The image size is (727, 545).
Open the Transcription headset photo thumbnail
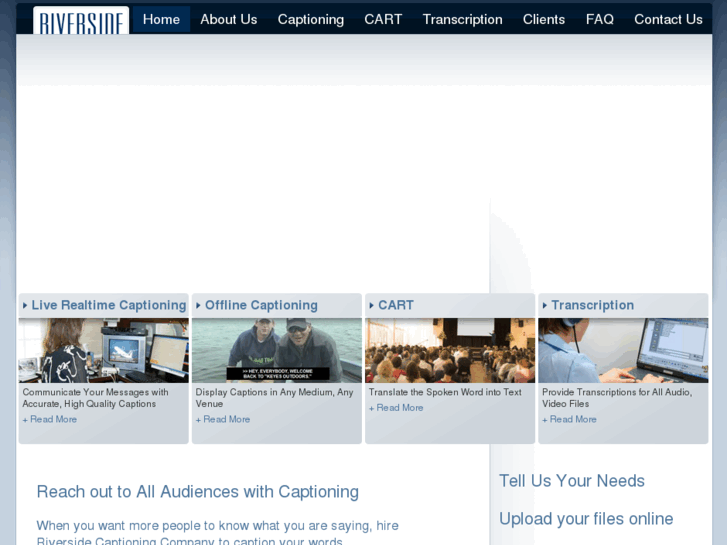622,350
